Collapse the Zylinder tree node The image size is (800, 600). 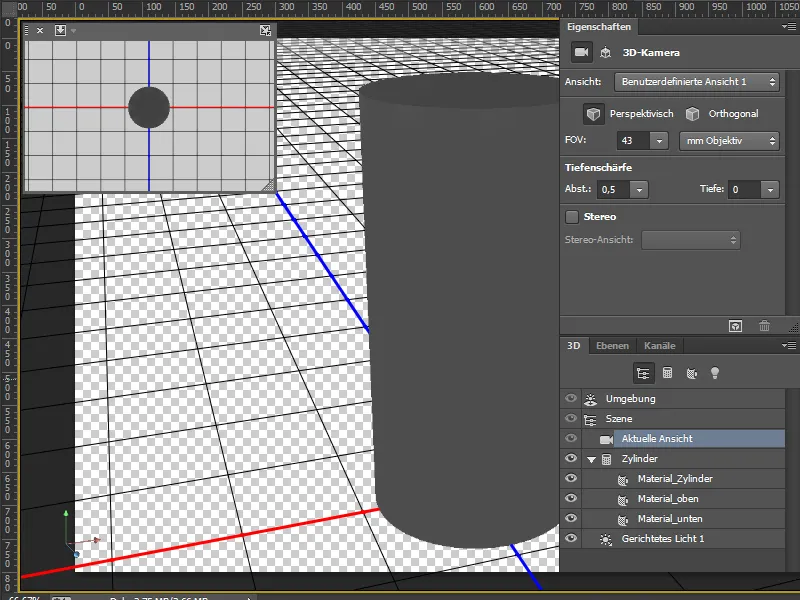(591, 459)
